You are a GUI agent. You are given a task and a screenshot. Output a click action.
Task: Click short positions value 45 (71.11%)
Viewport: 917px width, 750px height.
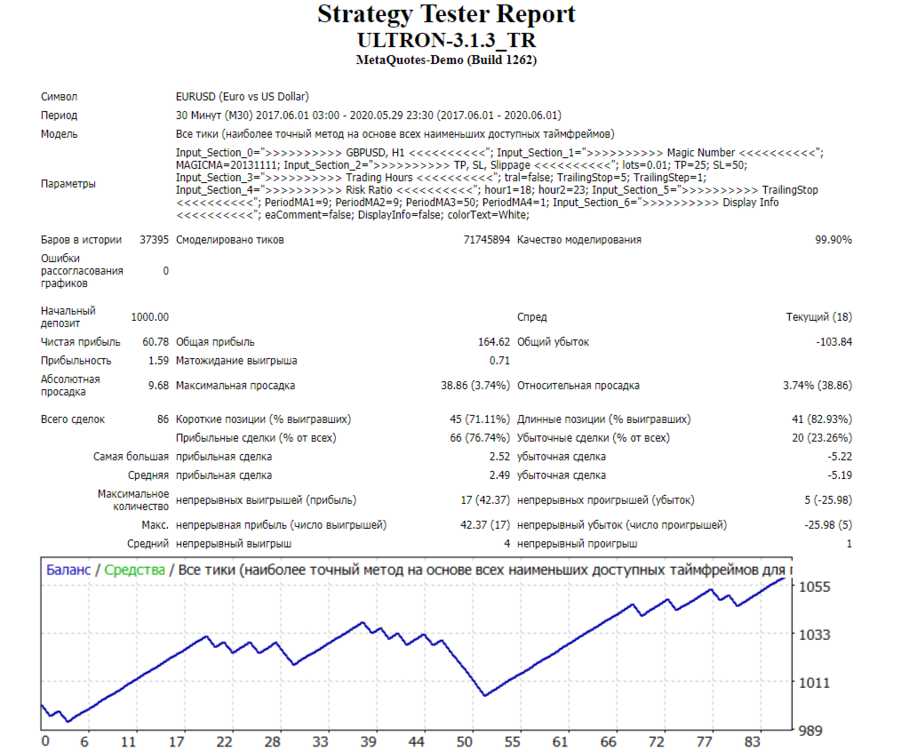480,419
